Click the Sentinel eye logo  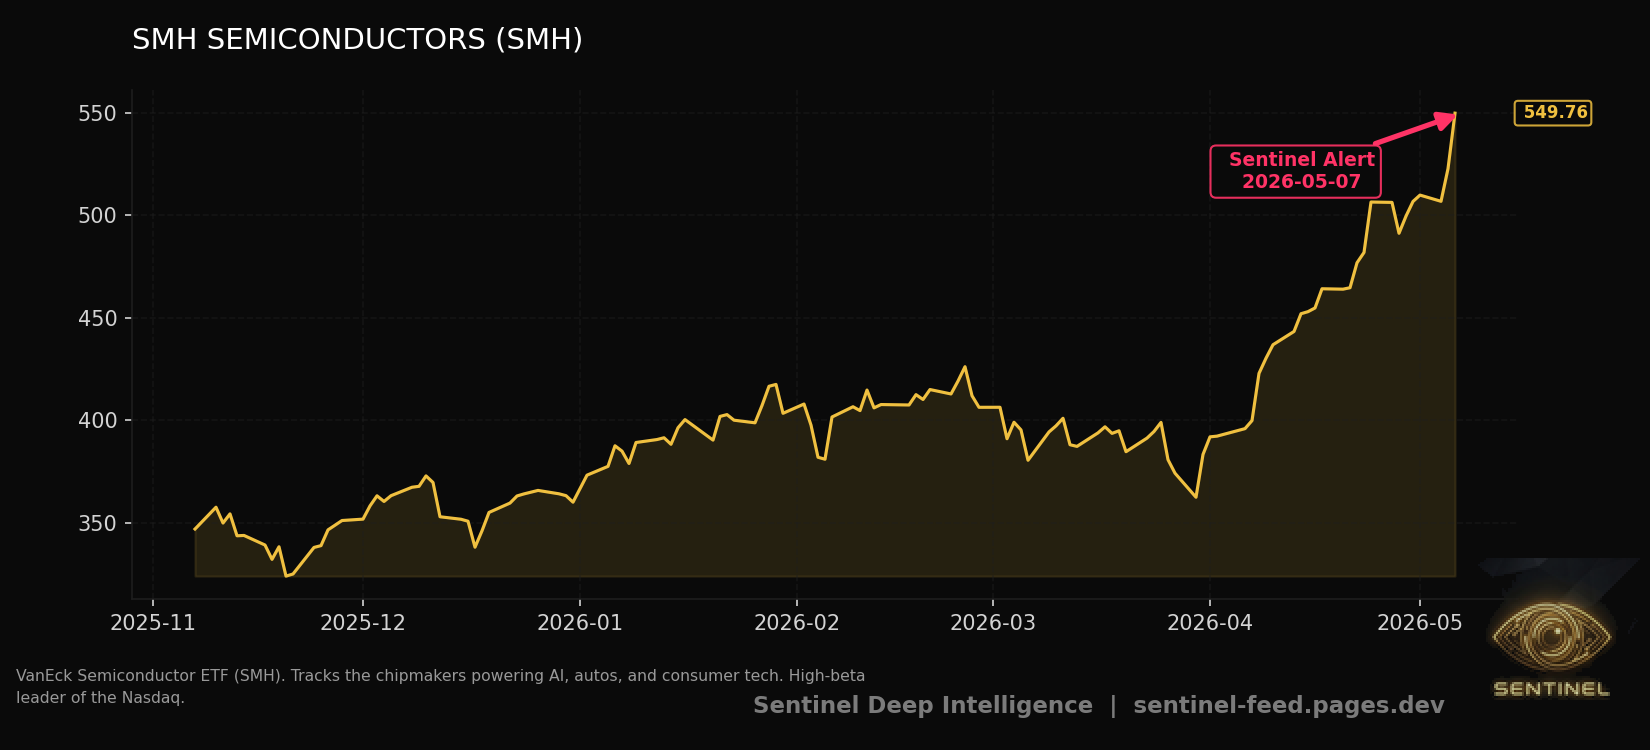[1551, 635]
